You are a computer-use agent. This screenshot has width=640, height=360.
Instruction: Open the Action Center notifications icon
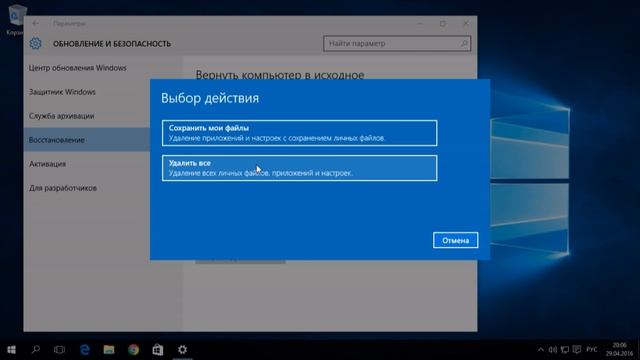(x=577, y=350)
